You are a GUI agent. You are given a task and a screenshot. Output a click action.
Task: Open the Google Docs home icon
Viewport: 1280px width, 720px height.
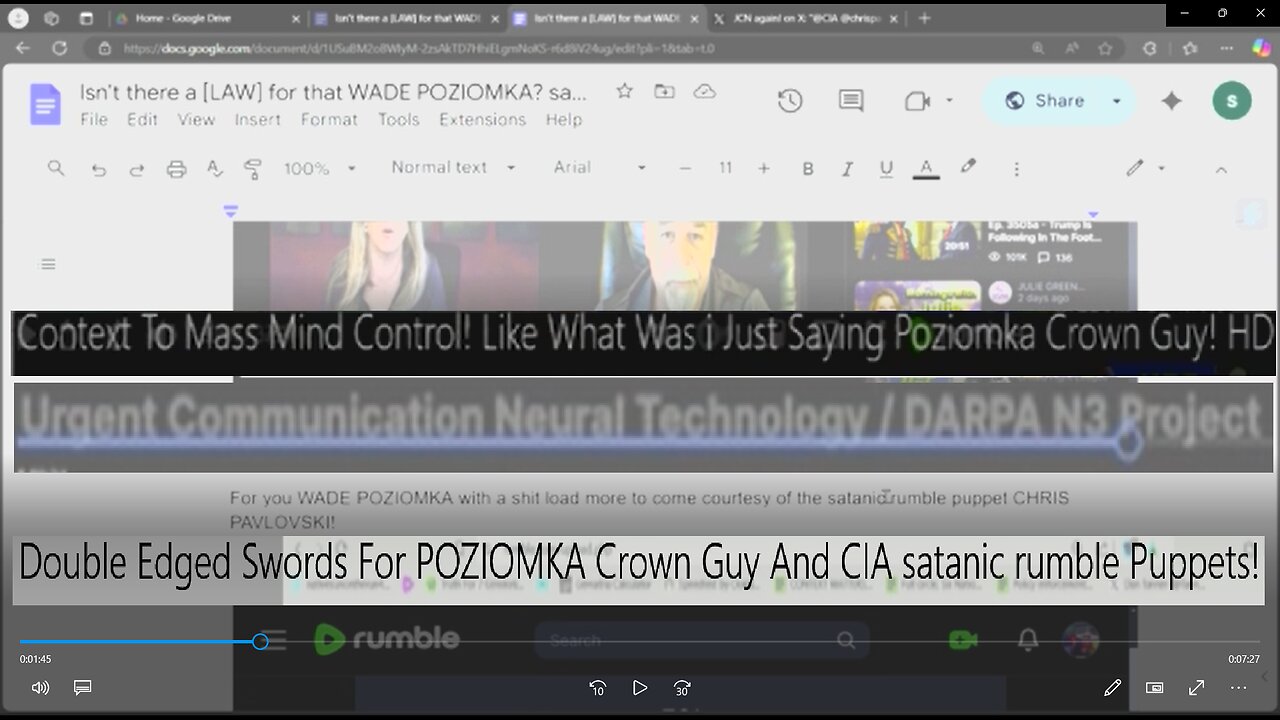click(45, 103)
